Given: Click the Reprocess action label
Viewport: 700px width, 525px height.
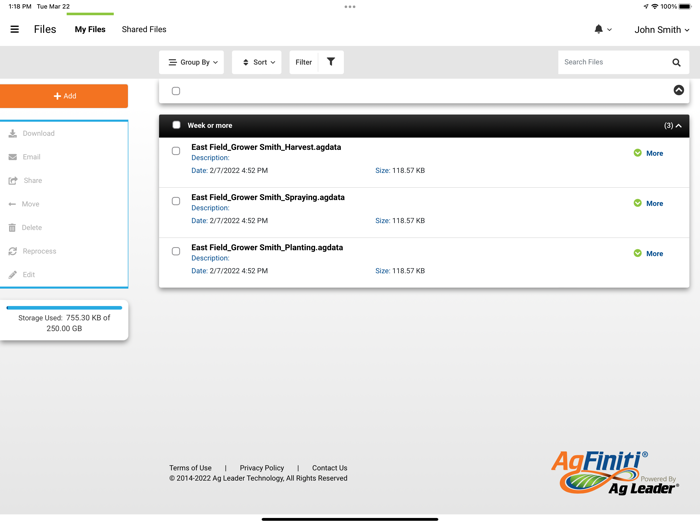Looking at the screenshot, I should [39, 251].
